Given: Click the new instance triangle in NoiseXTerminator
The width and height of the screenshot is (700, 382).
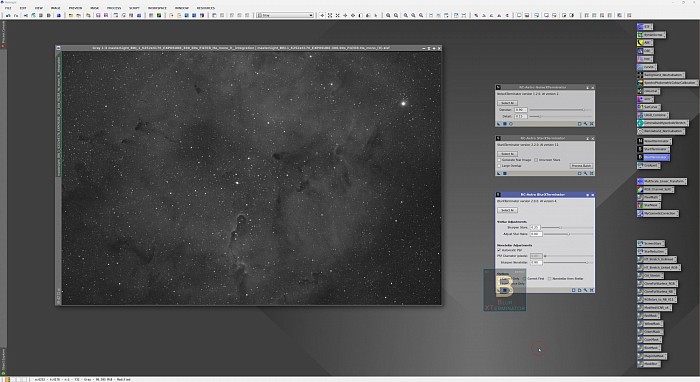Looking at the screenshot, I should tap(499, 124).
